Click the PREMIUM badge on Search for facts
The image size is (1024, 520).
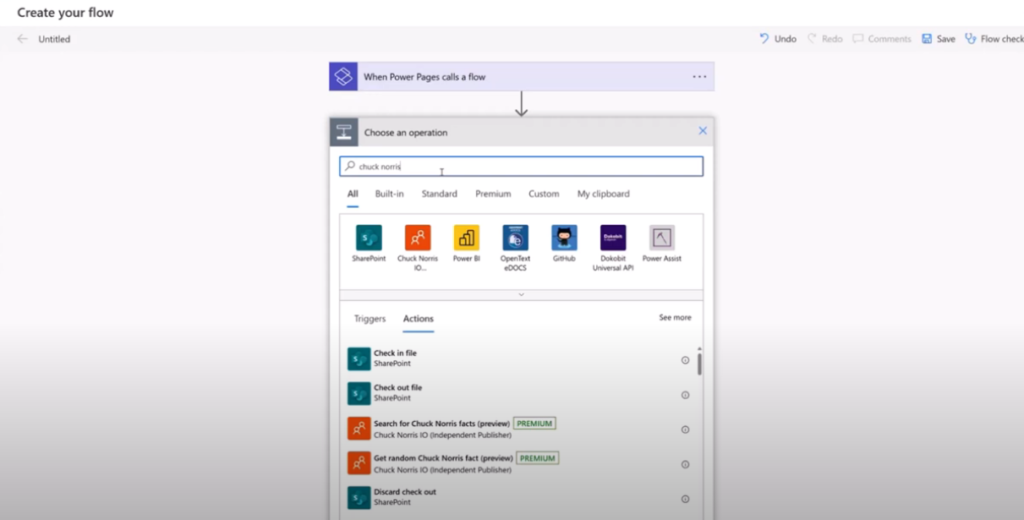[534, 423]
